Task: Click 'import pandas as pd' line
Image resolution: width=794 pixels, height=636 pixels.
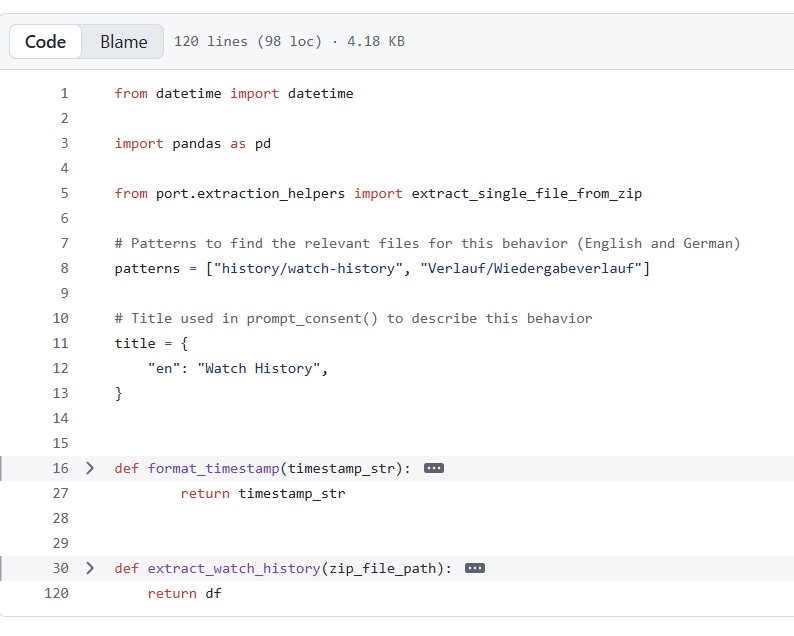Action: point(192,143)
